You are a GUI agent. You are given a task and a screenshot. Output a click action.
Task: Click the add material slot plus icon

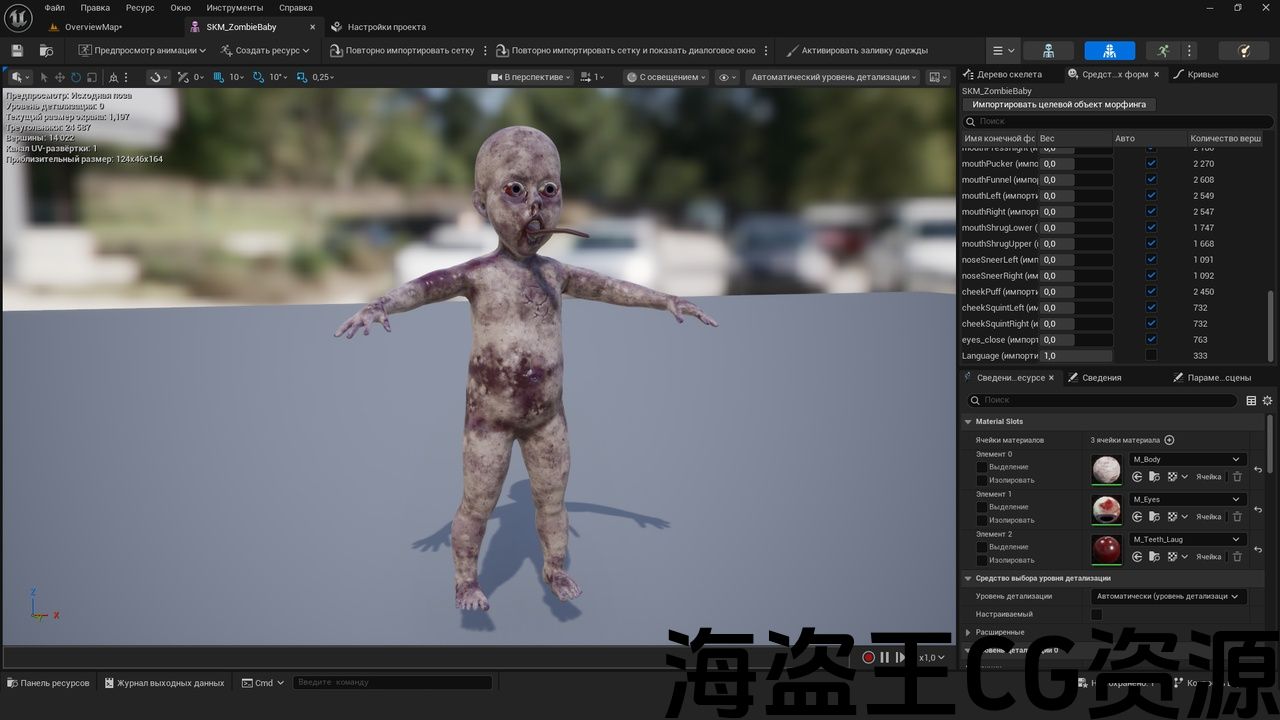pyautogui.click(x=1169, y=440)
